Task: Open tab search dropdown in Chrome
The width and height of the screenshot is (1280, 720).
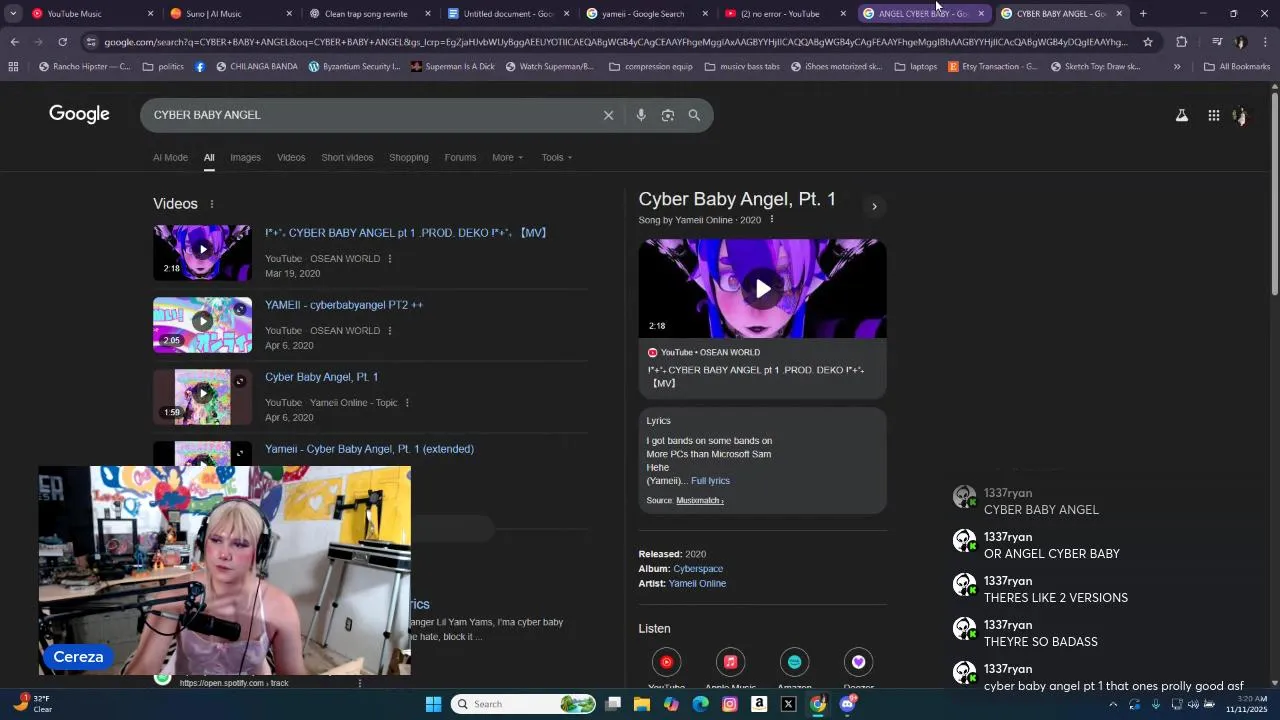Action: click(x=13, y=14)
